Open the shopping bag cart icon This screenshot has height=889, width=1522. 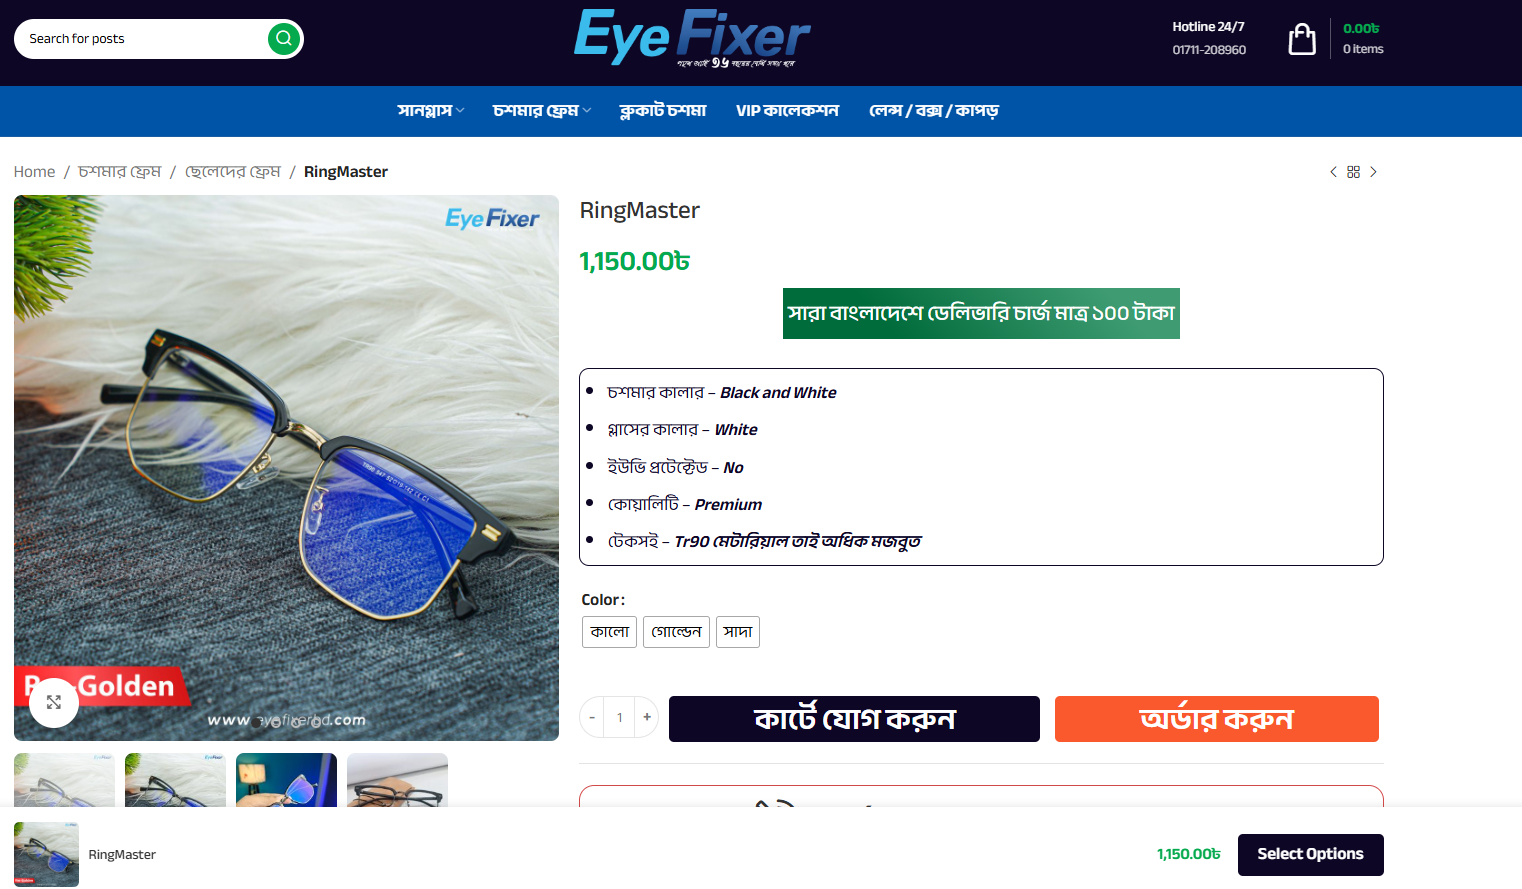tap(1302, 39)
